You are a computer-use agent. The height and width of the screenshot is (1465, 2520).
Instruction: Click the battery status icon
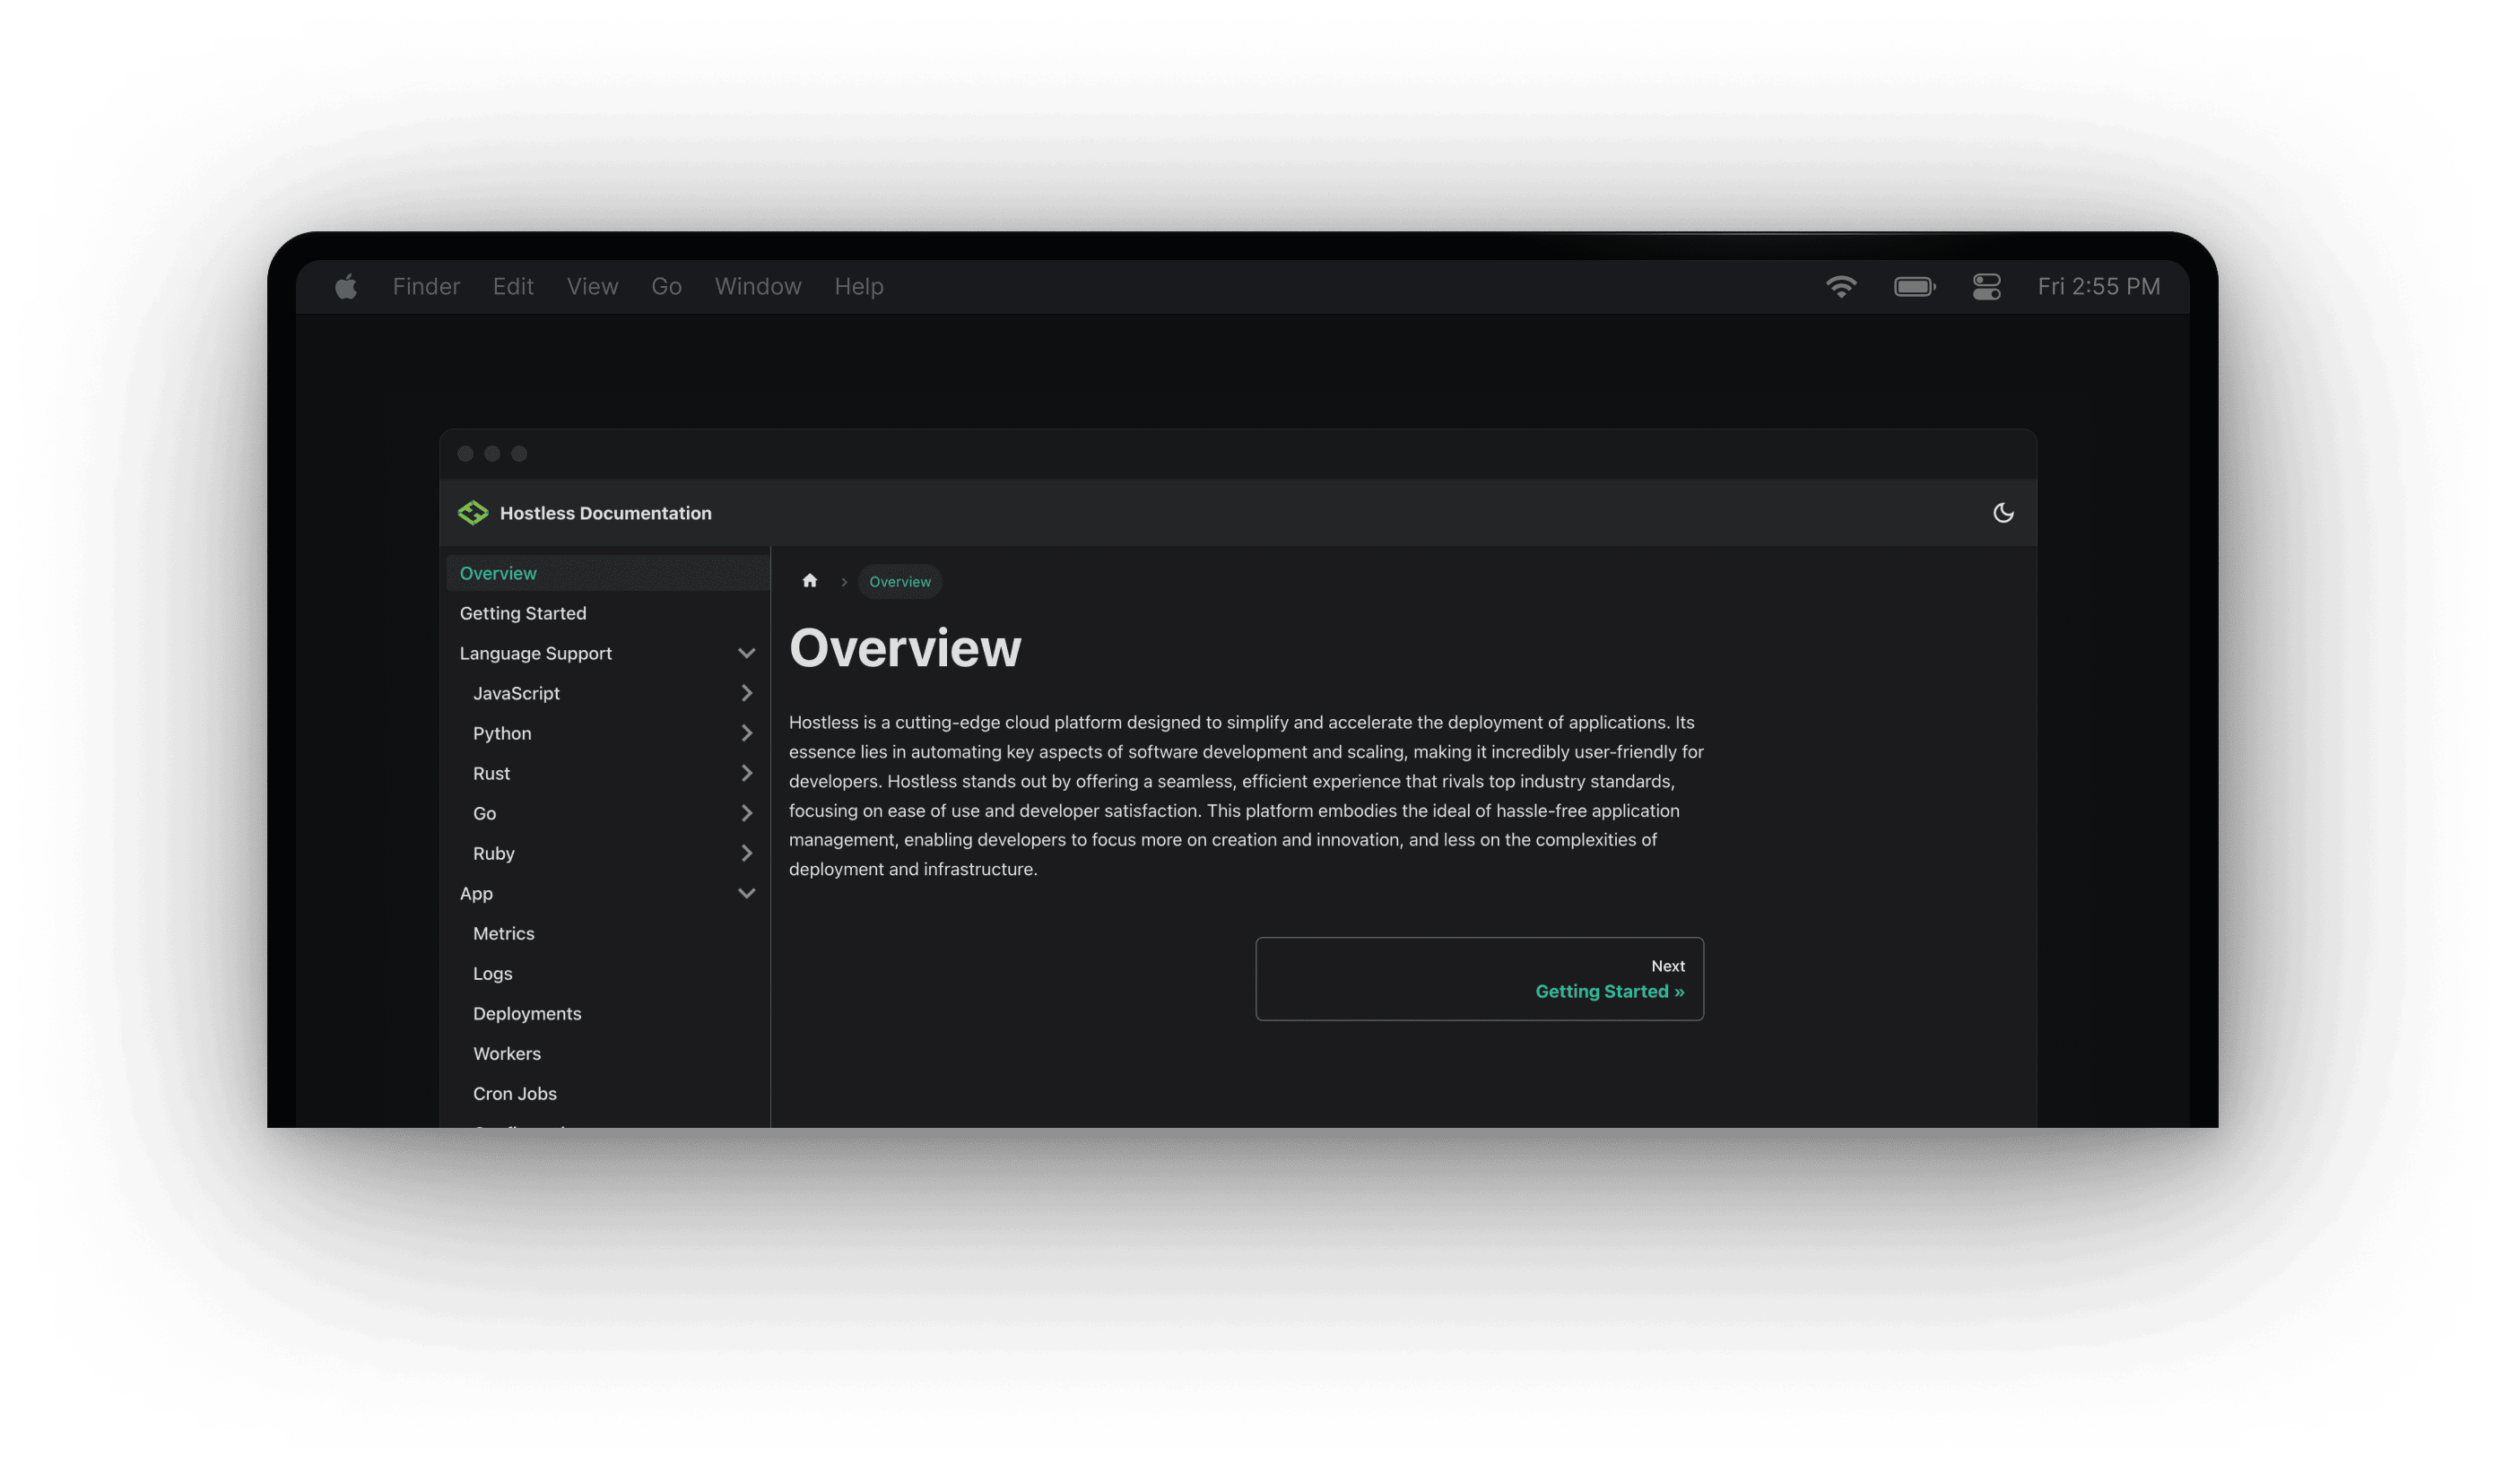(1914, 287)
